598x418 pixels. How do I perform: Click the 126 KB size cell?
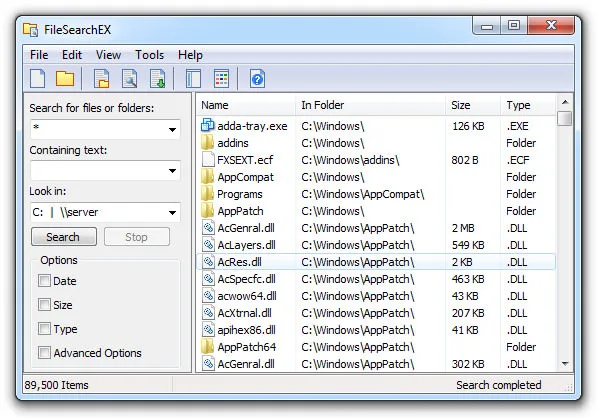468,126
